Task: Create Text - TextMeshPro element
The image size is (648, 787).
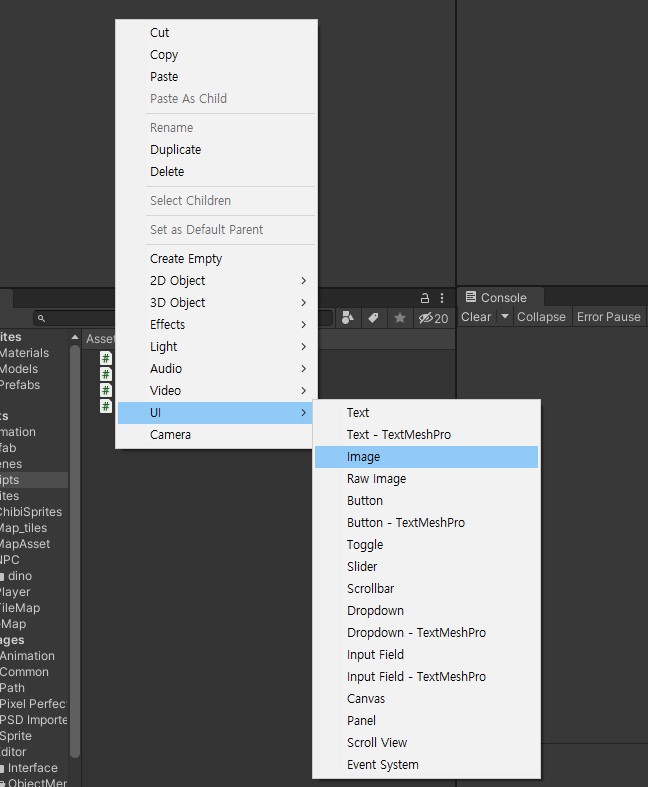Action: pos(426,435)
